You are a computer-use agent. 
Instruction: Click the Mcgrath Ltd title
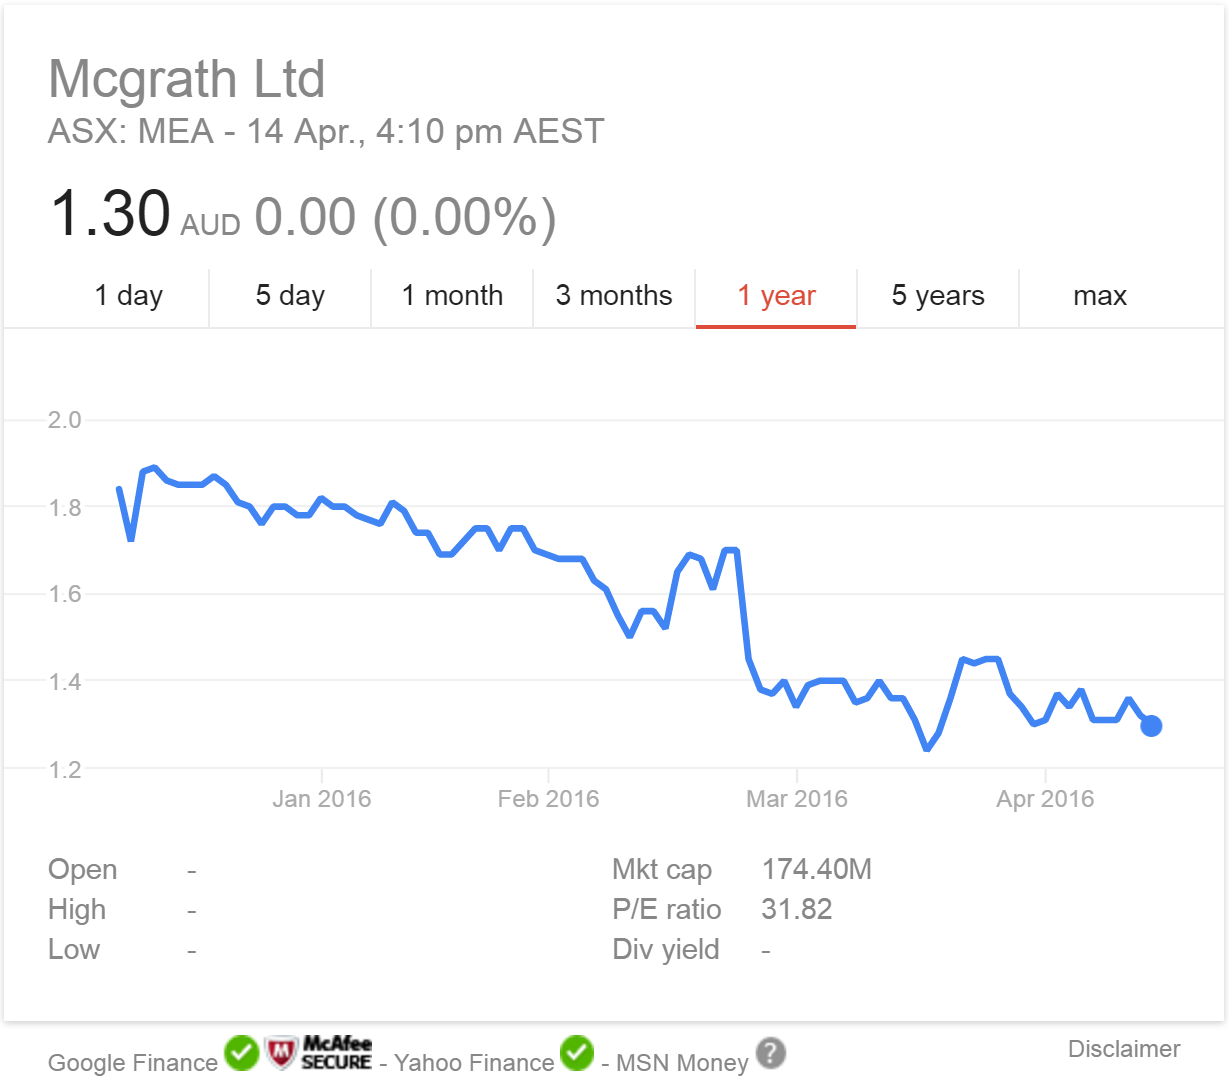click(x=187, y=79)
